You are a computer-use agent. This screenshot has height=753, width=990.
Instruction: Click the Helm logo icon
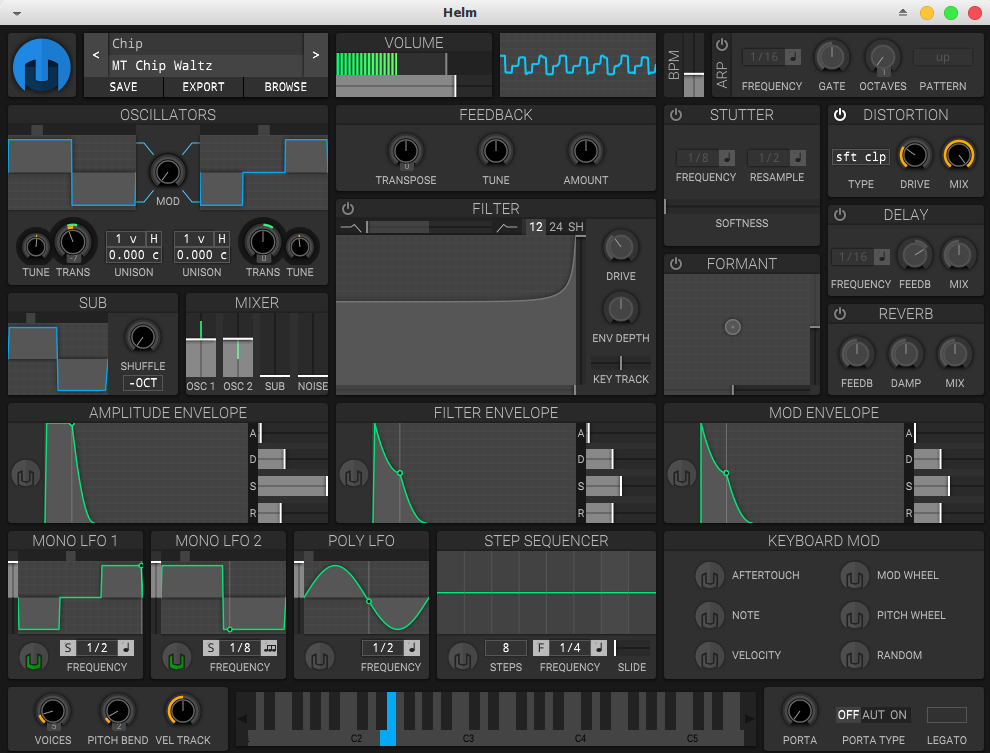click(42, 66)
